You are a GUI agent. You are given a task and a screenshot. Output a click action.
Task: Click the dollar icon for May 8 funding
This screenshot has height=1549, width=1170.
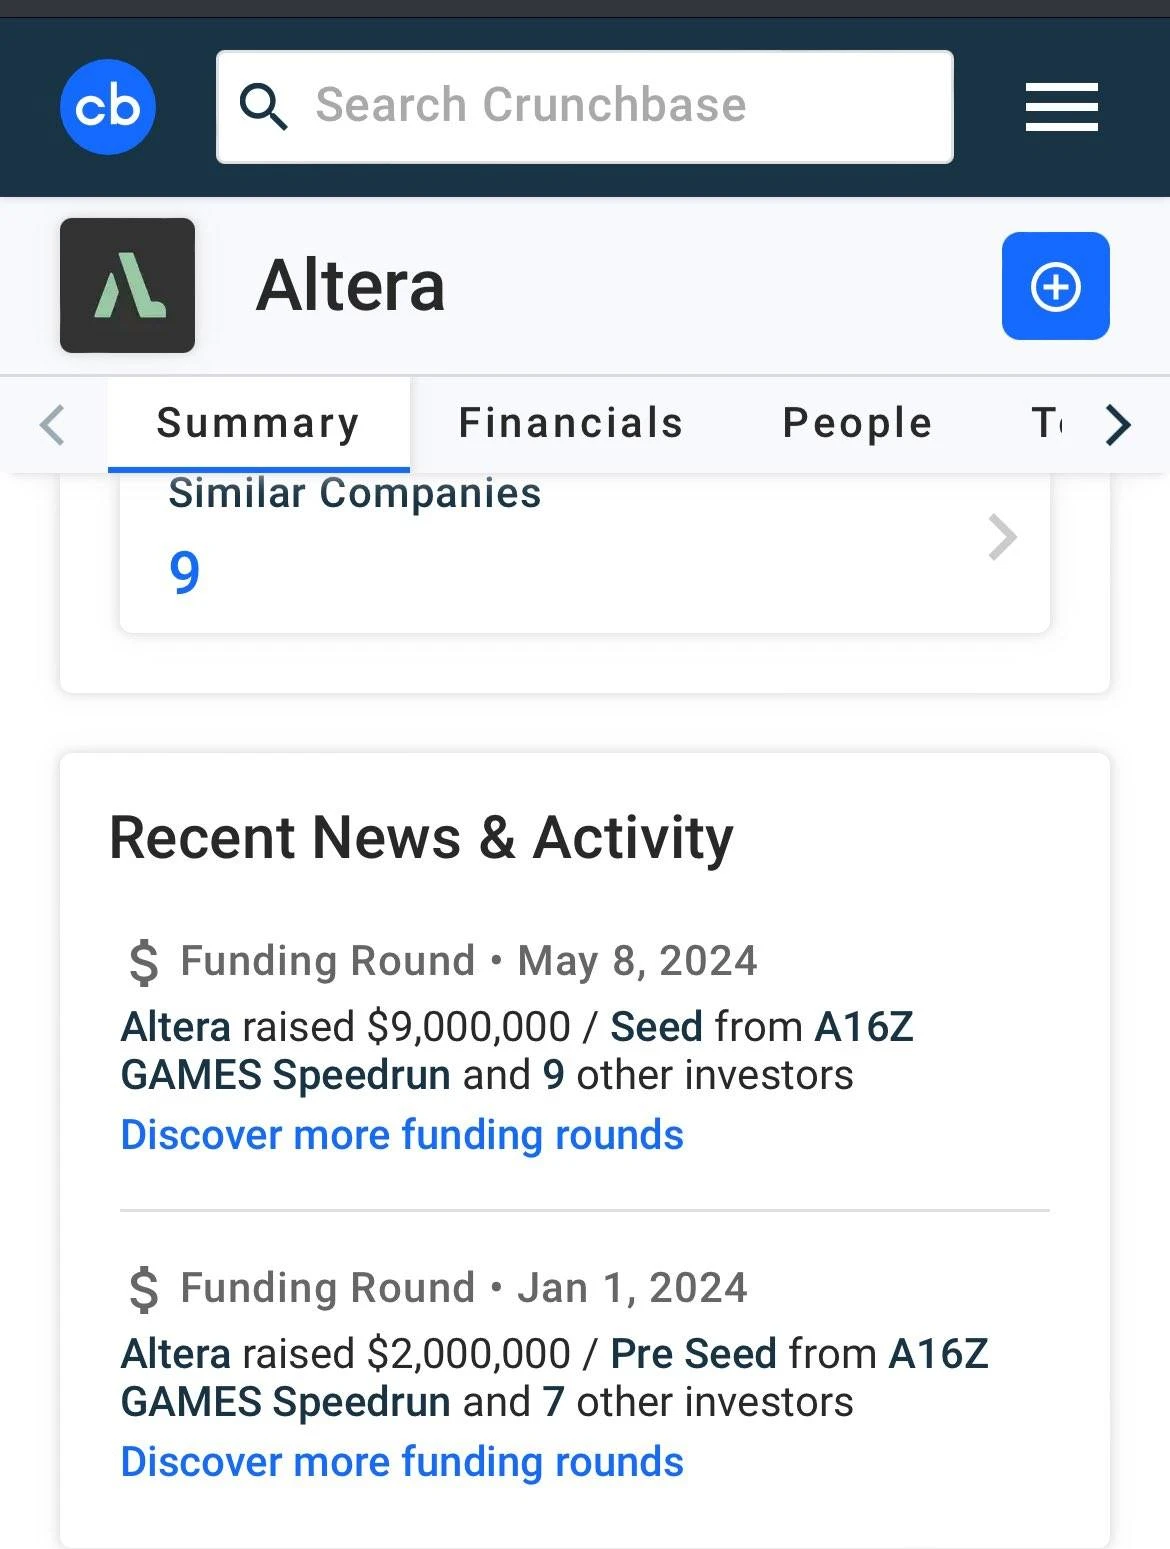click(x=144, y=962)
